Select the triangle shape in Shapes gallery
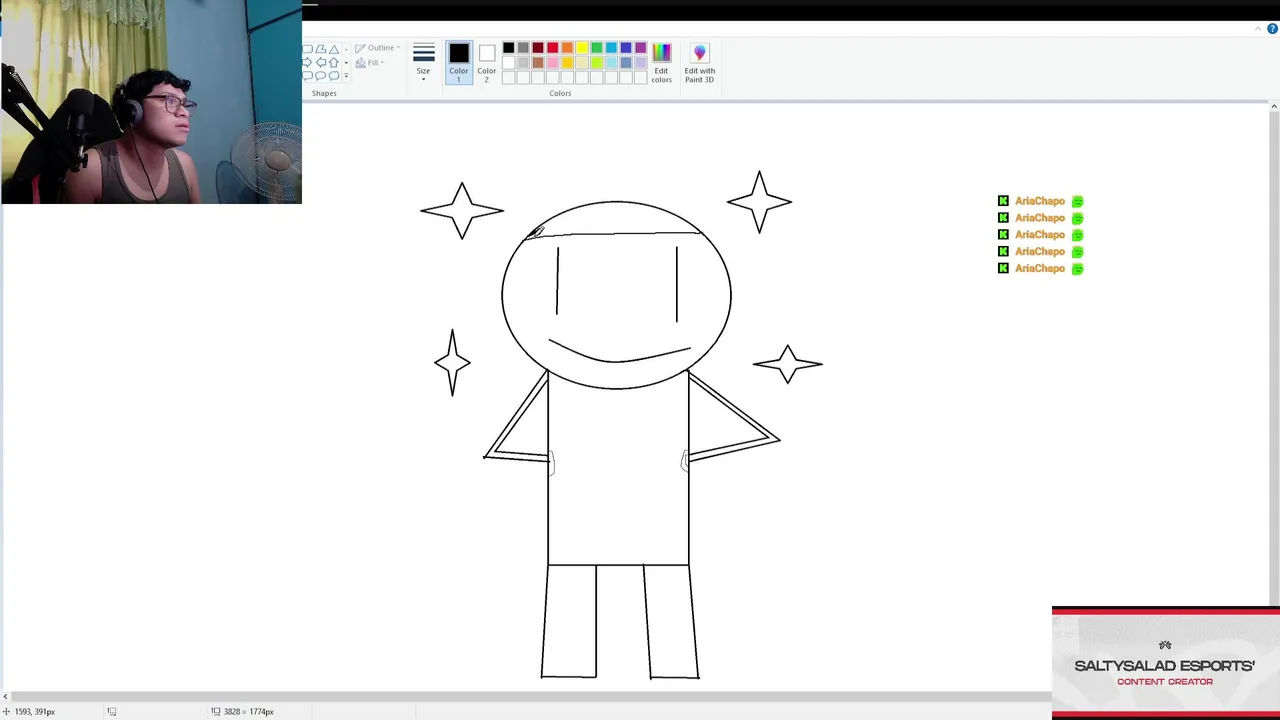The height and width of the screenshot is (720, 1280). [x=334, y=49]
